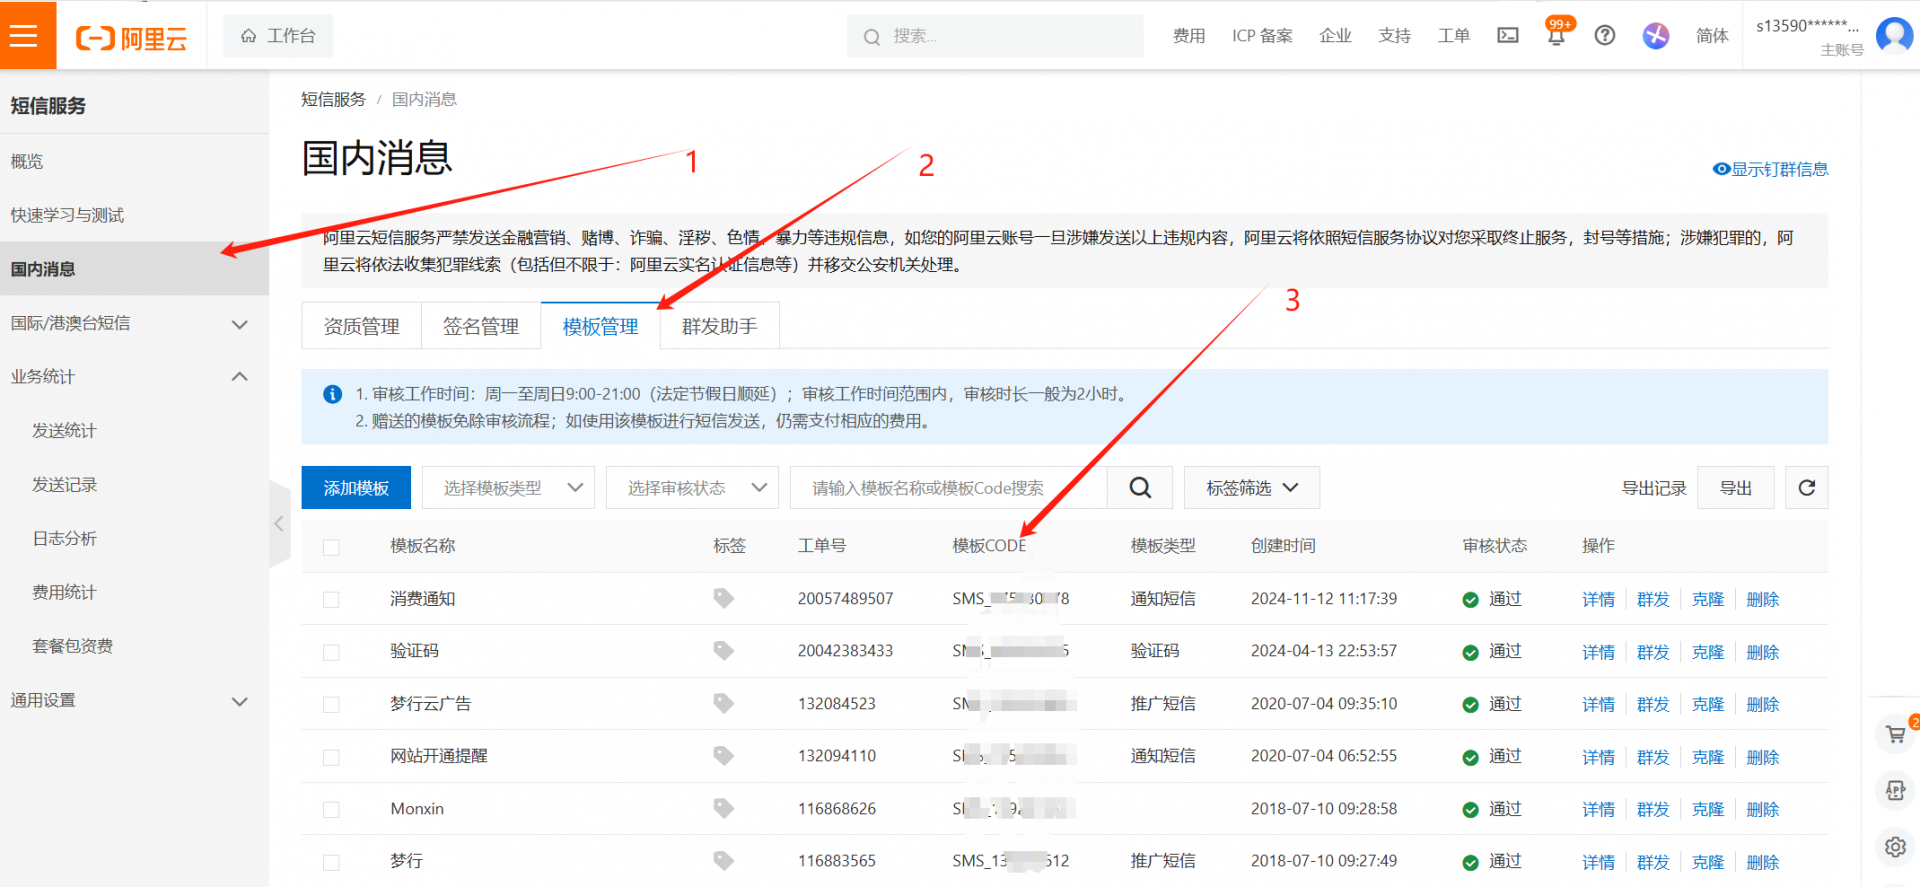Screen dimensions: 1920x887
Task: Check the 消费通知 row checkbox
Action: click(x=331, y=599)
